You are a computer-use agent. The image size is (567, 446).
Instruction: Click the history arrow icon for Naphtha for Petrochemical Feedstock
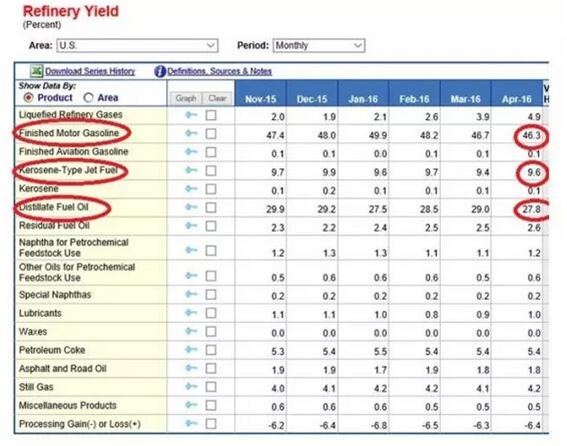pos(191,250)
